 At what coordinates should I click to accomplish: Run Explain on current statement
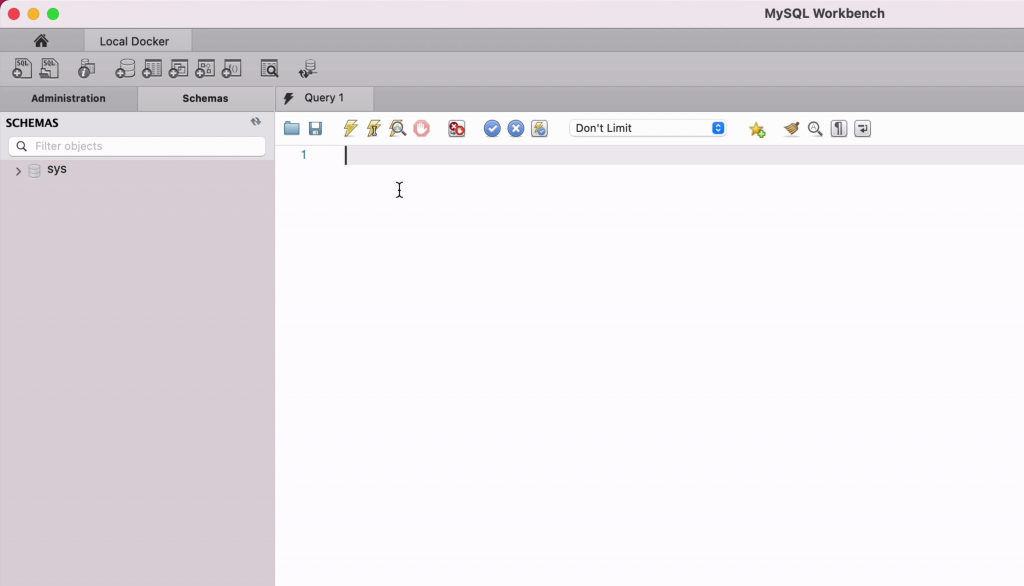[397, 128]
